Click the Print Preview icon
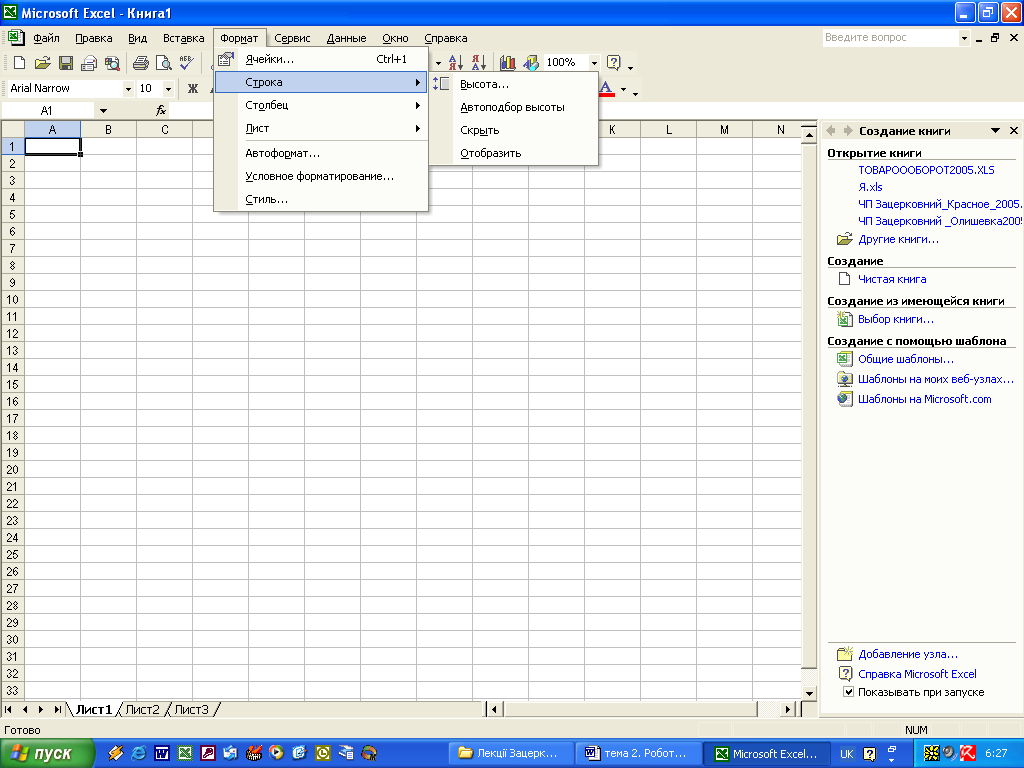Screen dimensions: 1024x768 click(163, 63)
